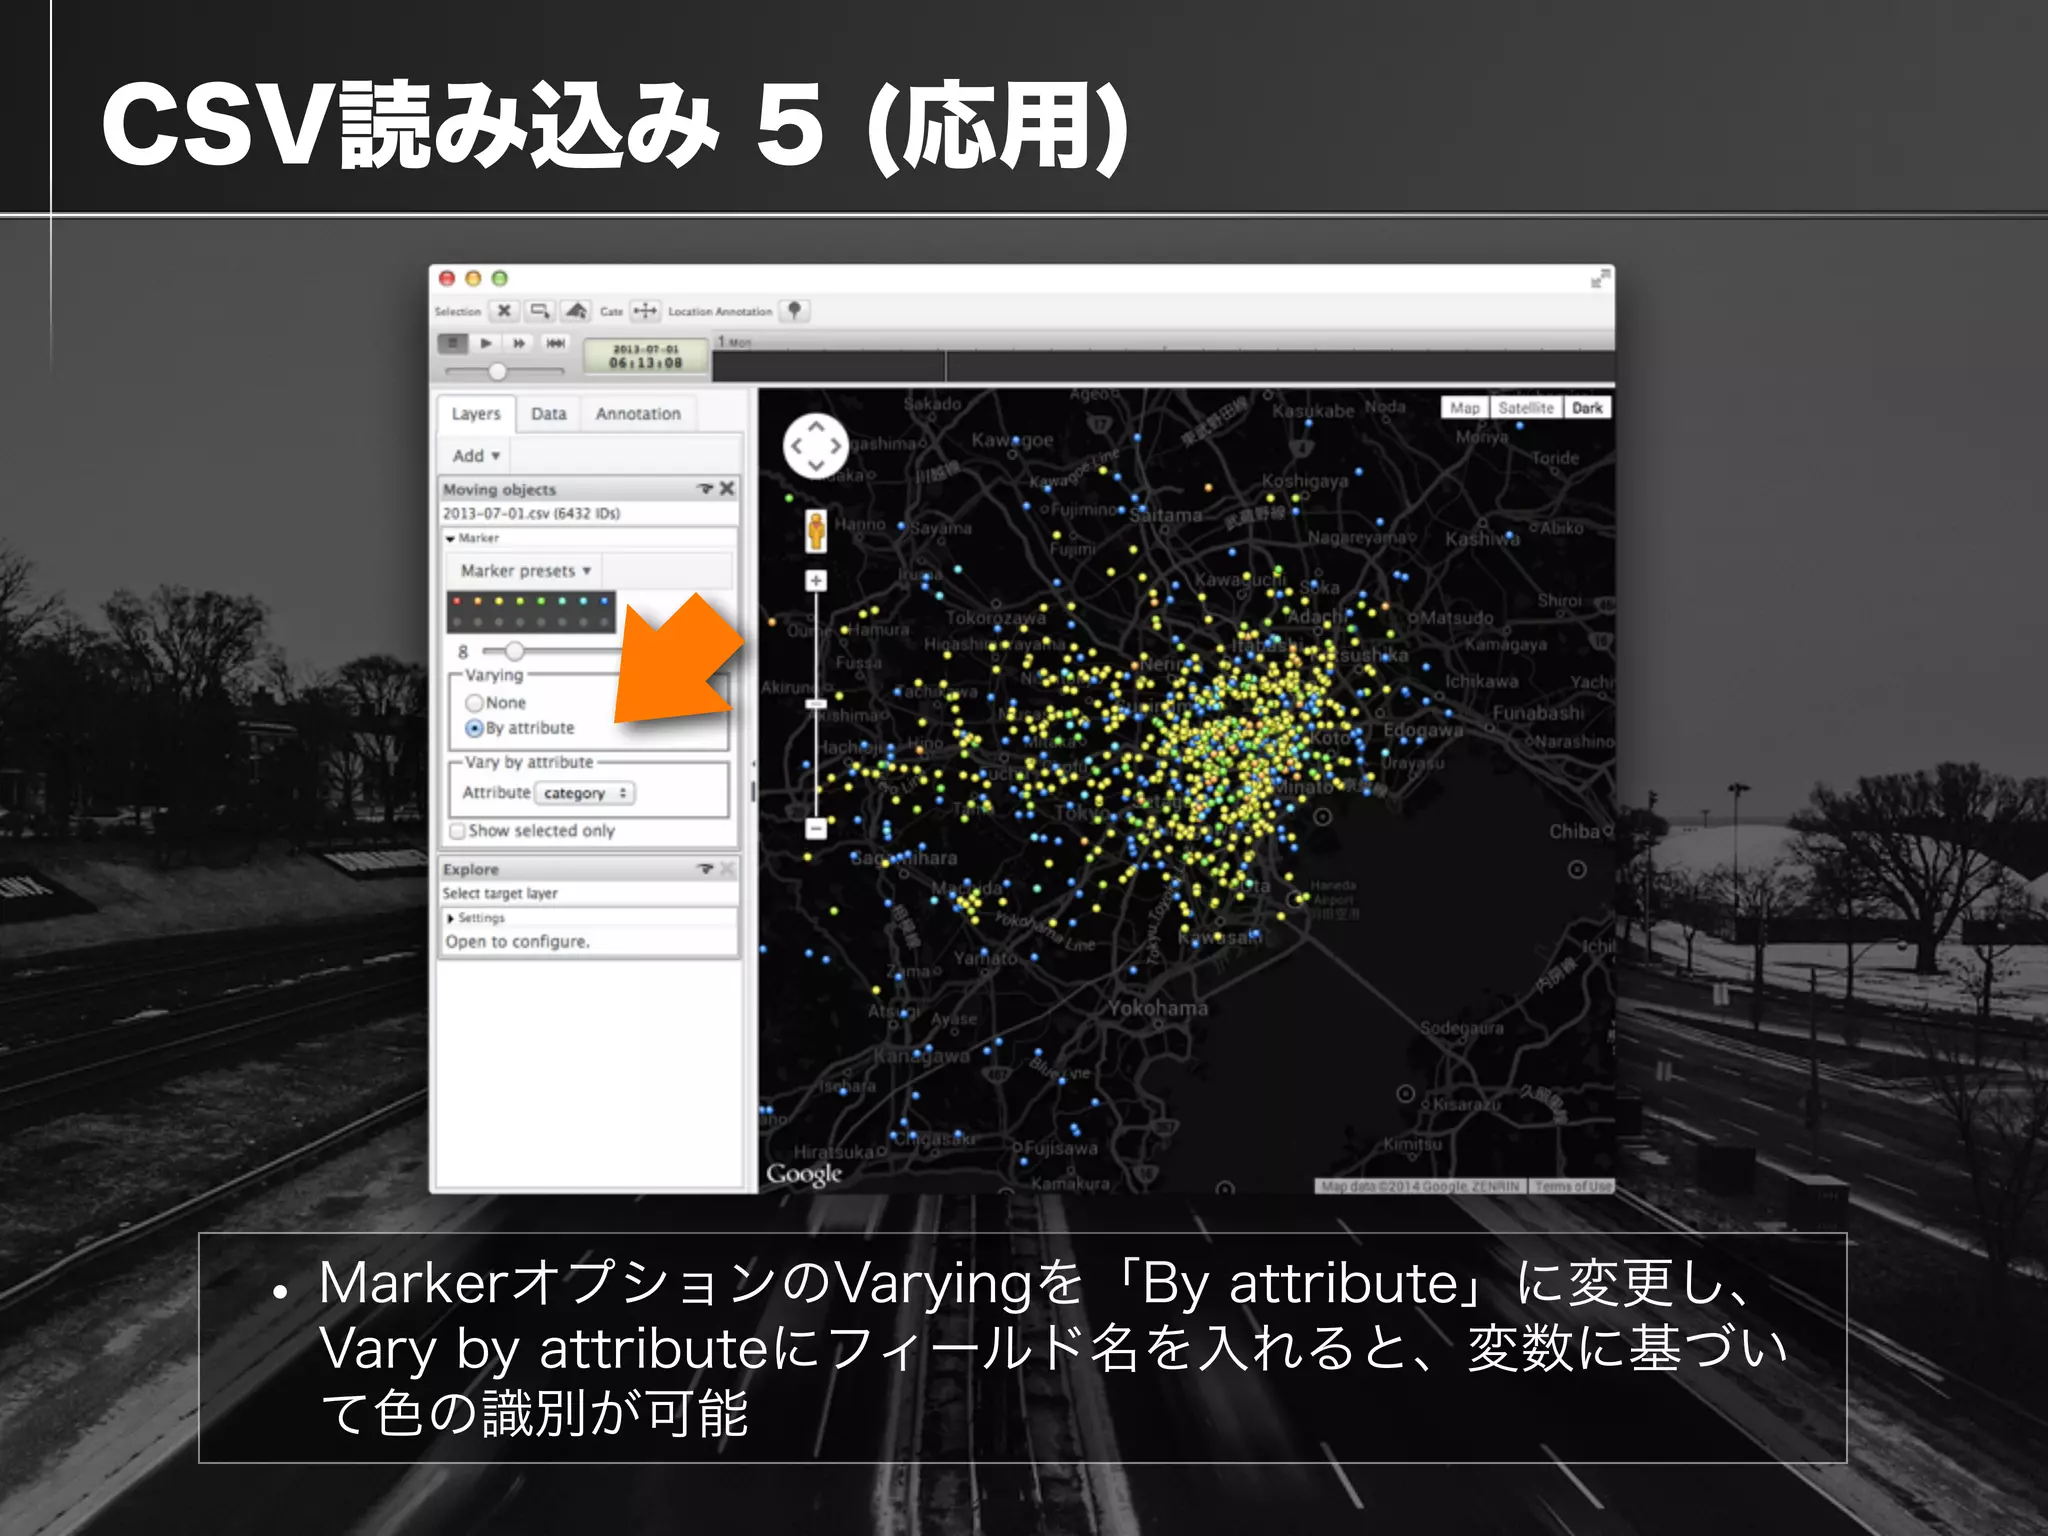Image resolution: width=2048 pixels, height=1536 pixels.
Task: Select the By attribute radio button
Action: point(475,728)
